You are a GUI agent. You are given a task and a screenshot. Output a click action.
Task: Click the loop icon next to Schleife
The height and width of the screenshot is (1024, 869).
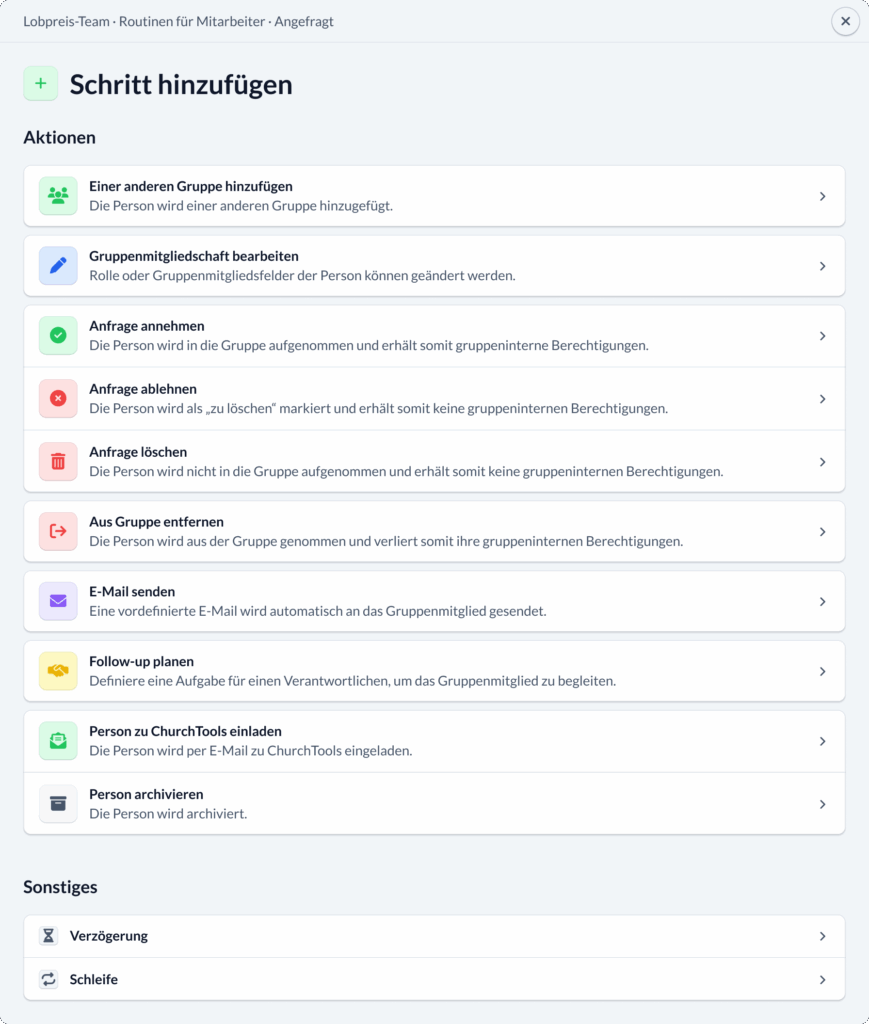48,979
